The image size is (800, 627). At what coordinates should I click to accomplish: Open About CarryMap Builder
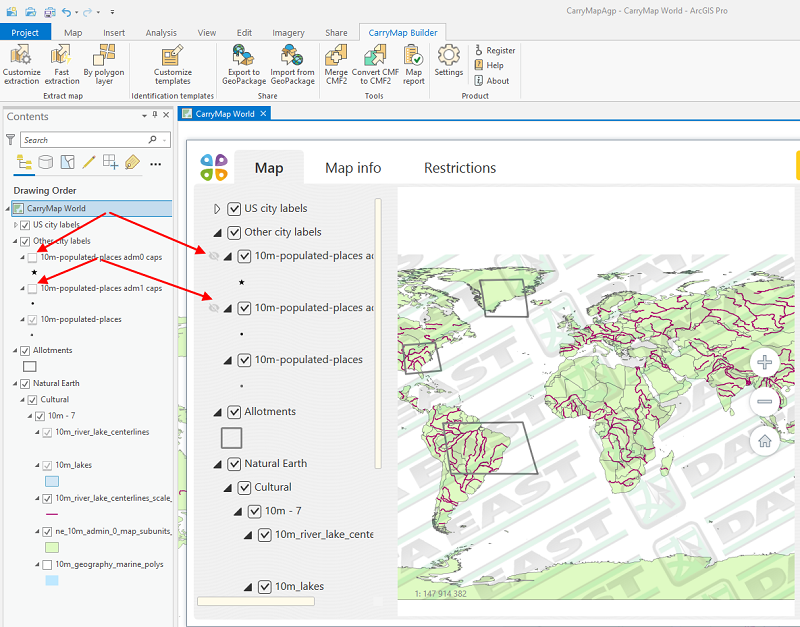pyautogui.click(x=492, y=81)
